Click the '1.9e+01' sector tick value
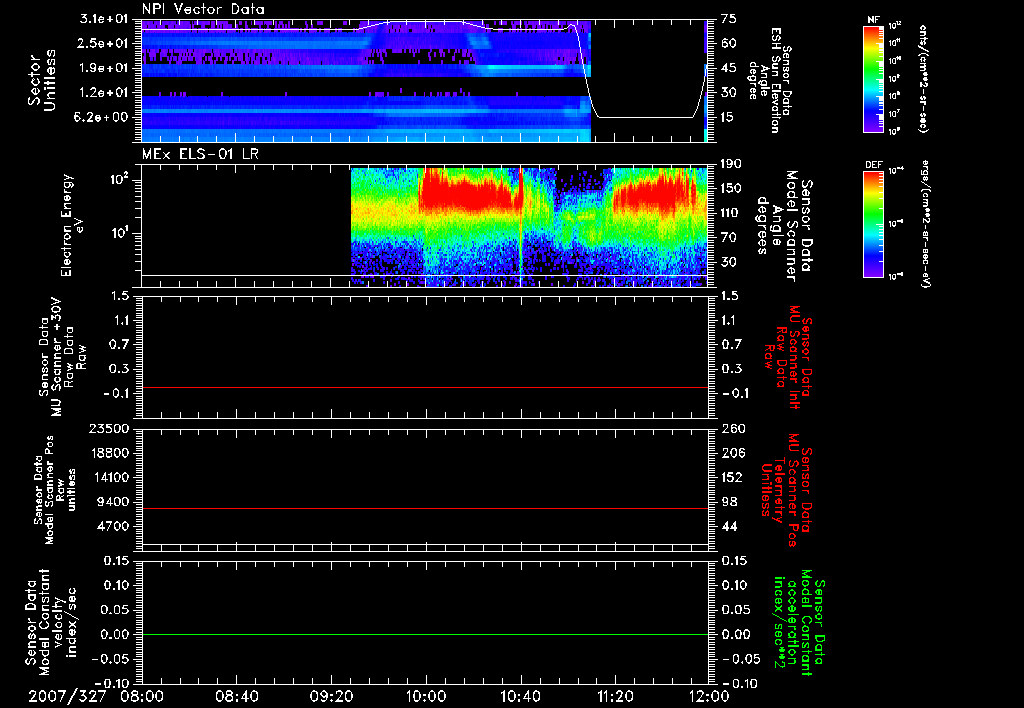1024x708 pixels. click(x=104, y=68)
